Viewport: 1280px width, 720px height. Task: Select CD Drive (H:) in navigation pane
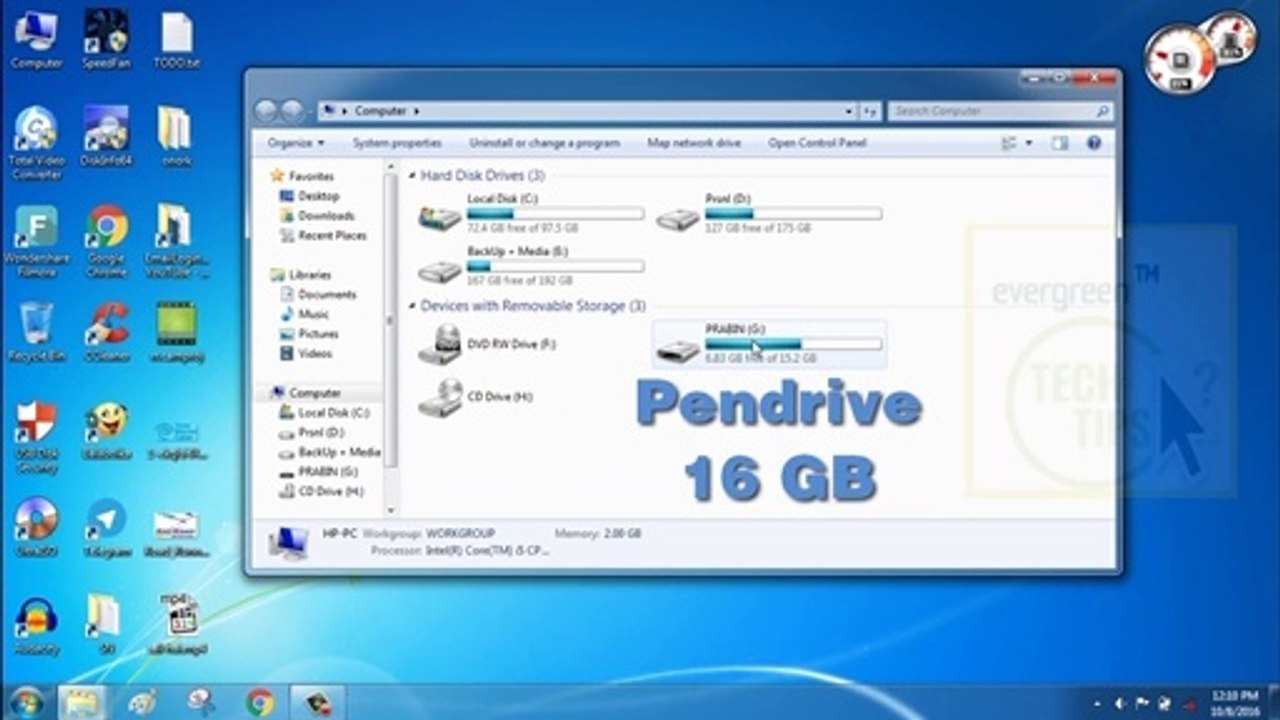[321, 491]
